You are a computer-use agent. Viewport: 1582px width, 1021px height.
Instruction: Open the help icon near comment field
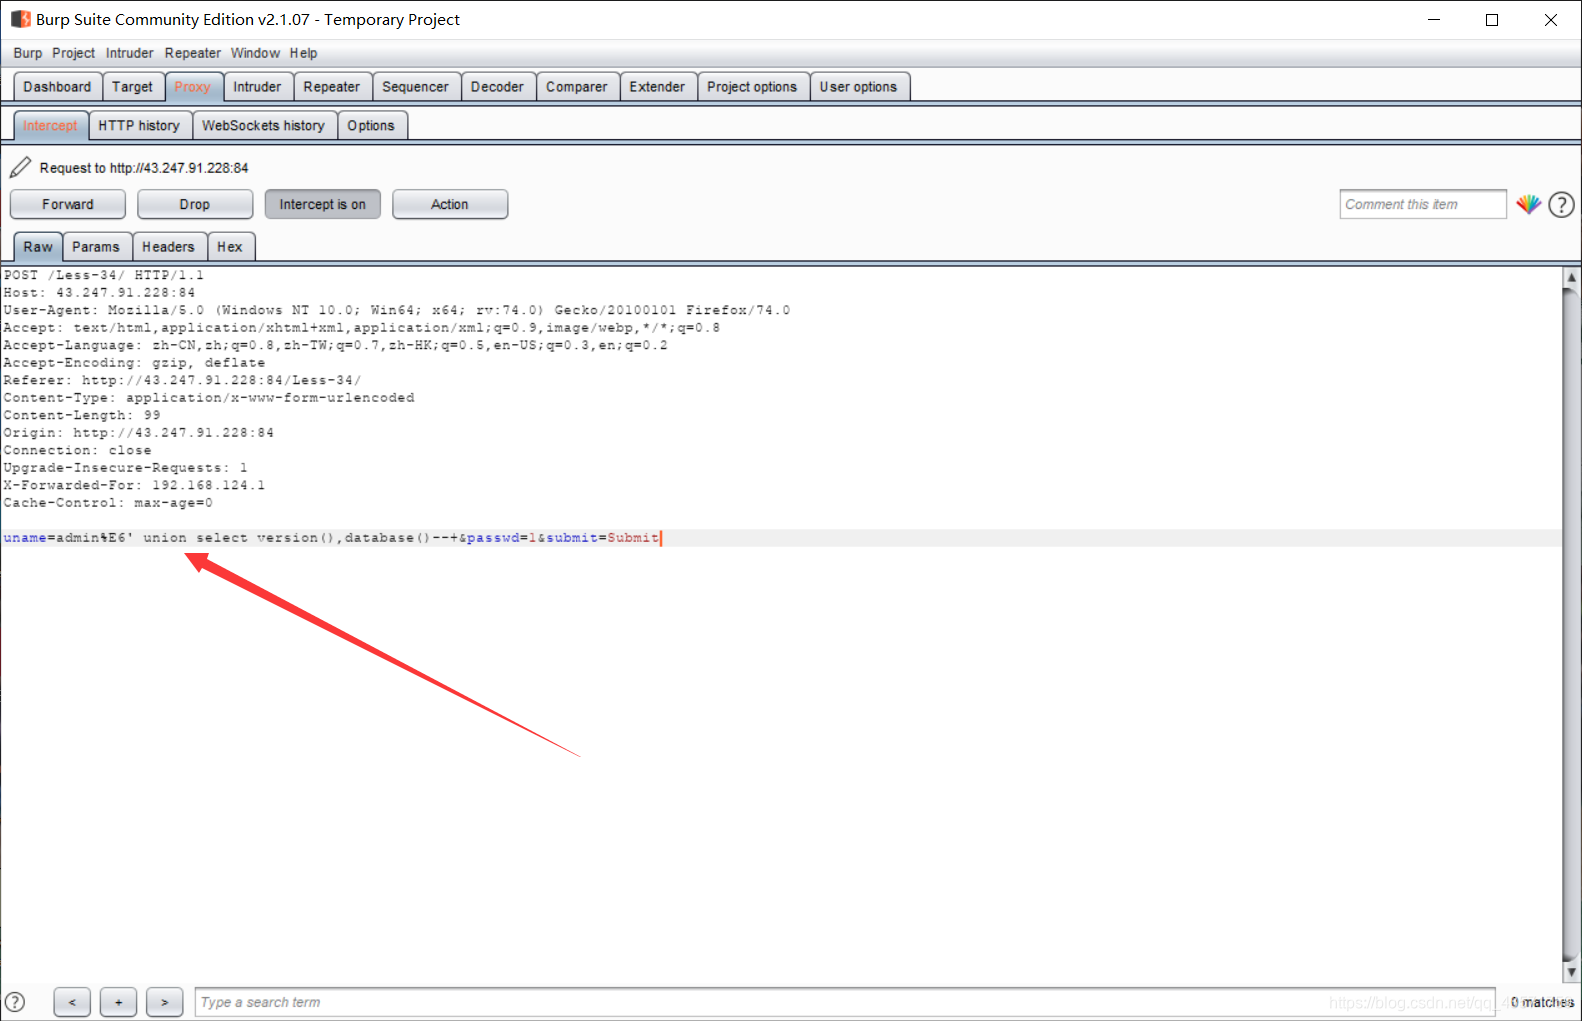(x=1561, y=205)
